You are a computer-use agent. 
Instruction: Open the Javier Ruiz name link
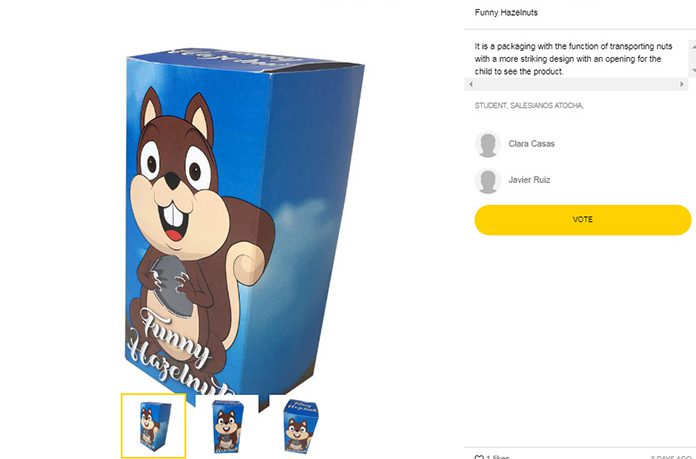529,180
